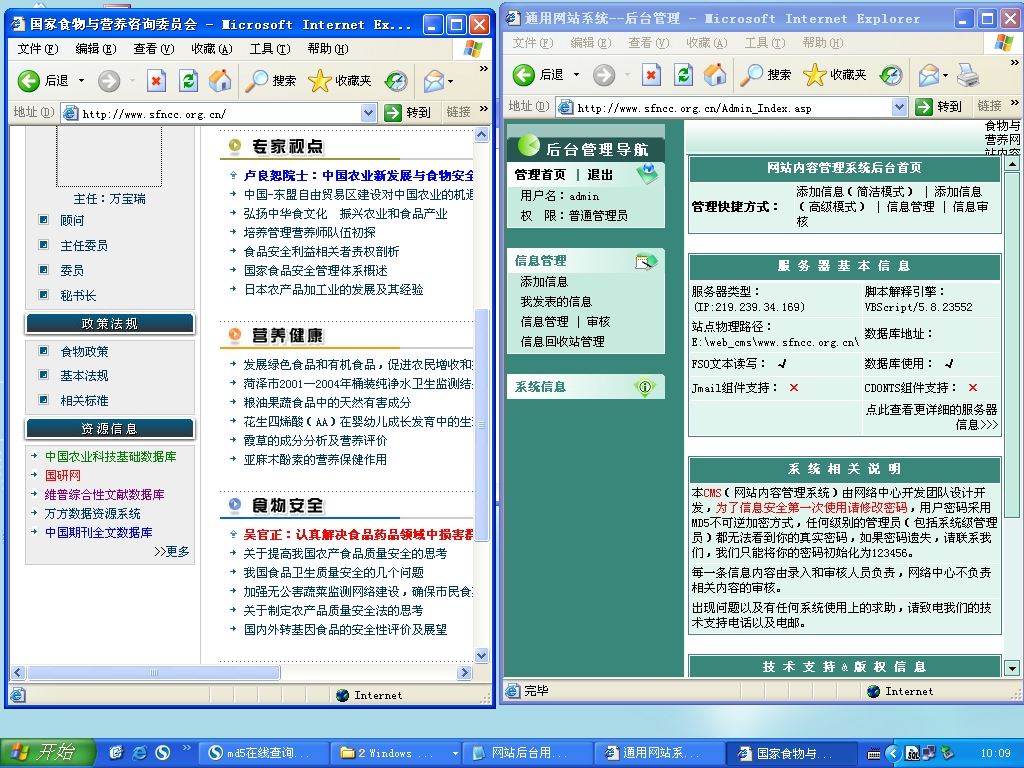Click Internet Explorer quick launch icon
The height and width of the screenshot is (768, 1024).
139,753
